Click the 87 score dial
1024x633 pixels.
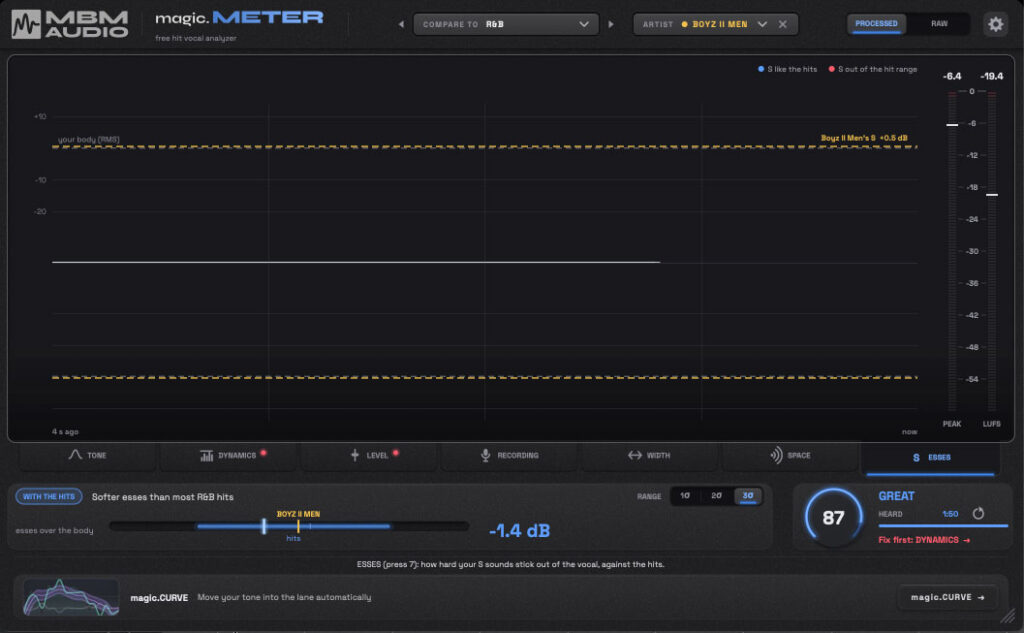tap(833, 517)
